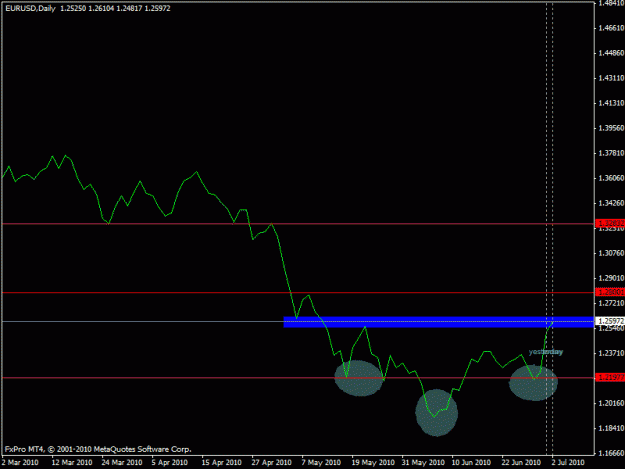The image size is (625, 469).
Task: Click the 1.16660 price axis label
Action: [611, 453]
